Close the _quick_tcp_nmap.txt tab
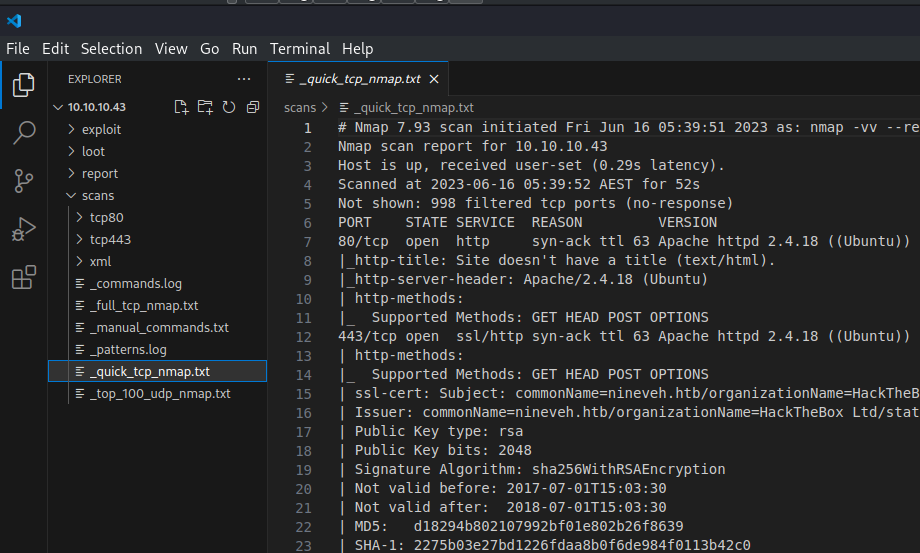The image size is (920, 553). pyautogui.click(x=434, y=79)
